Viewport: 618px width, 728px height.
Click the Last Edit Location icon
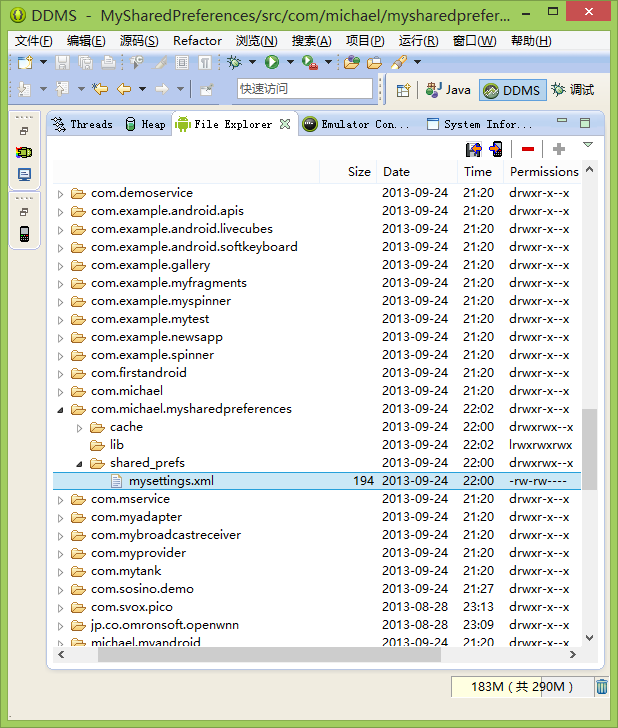100,89
